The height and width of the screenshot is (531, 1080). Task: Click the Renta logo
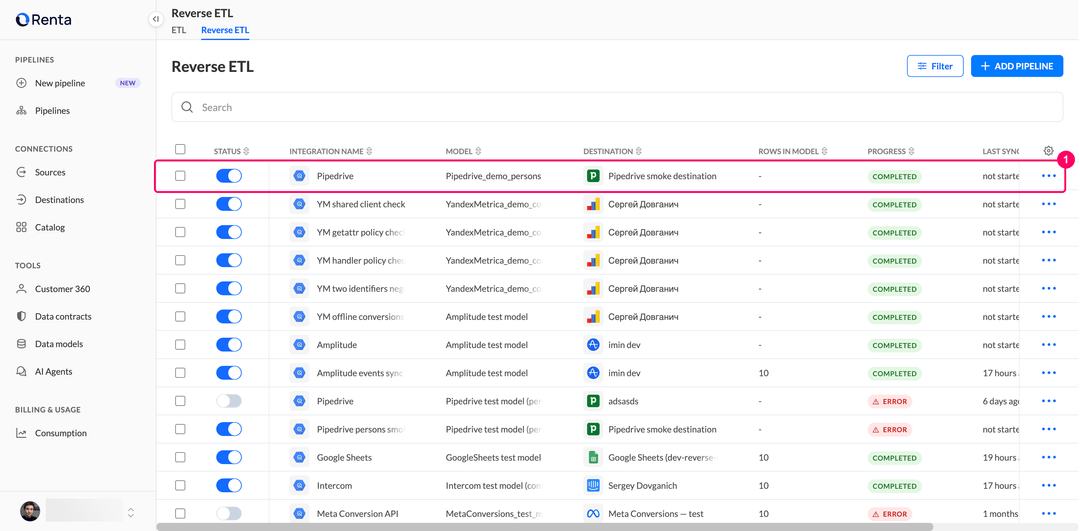point(43,20)
